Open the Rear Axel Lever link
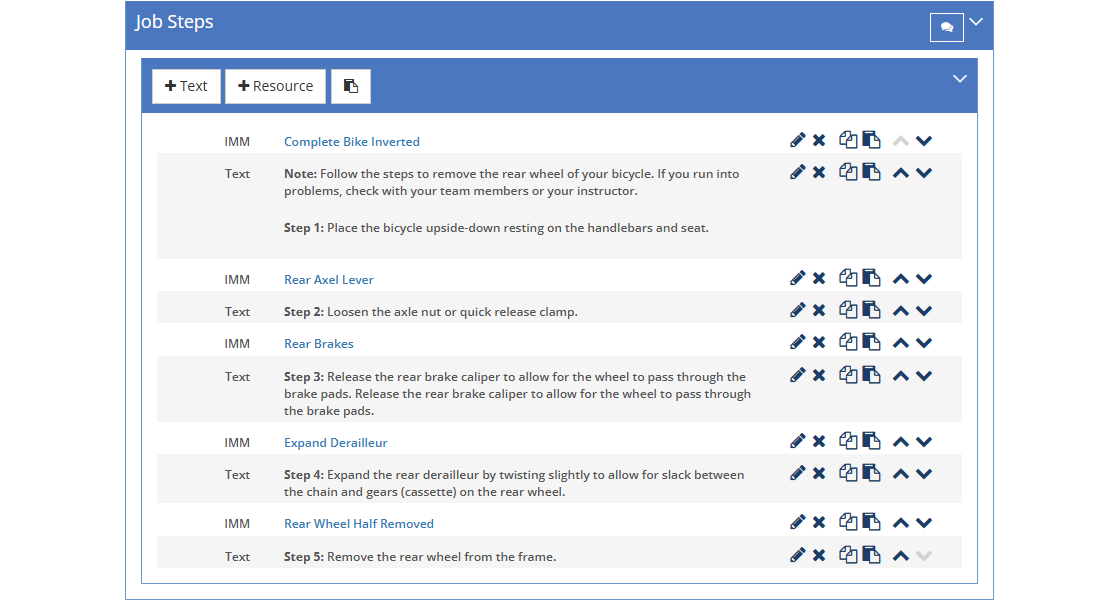Screen dimensions: 1120x601 (329, 279)
